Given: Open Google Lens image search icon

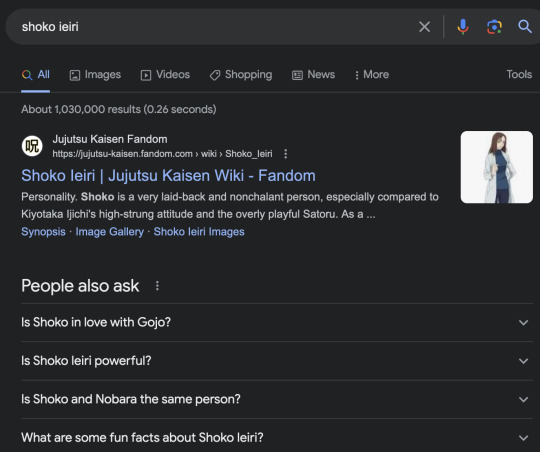Looking at the screenshot, I should click(x=494, y=27).
